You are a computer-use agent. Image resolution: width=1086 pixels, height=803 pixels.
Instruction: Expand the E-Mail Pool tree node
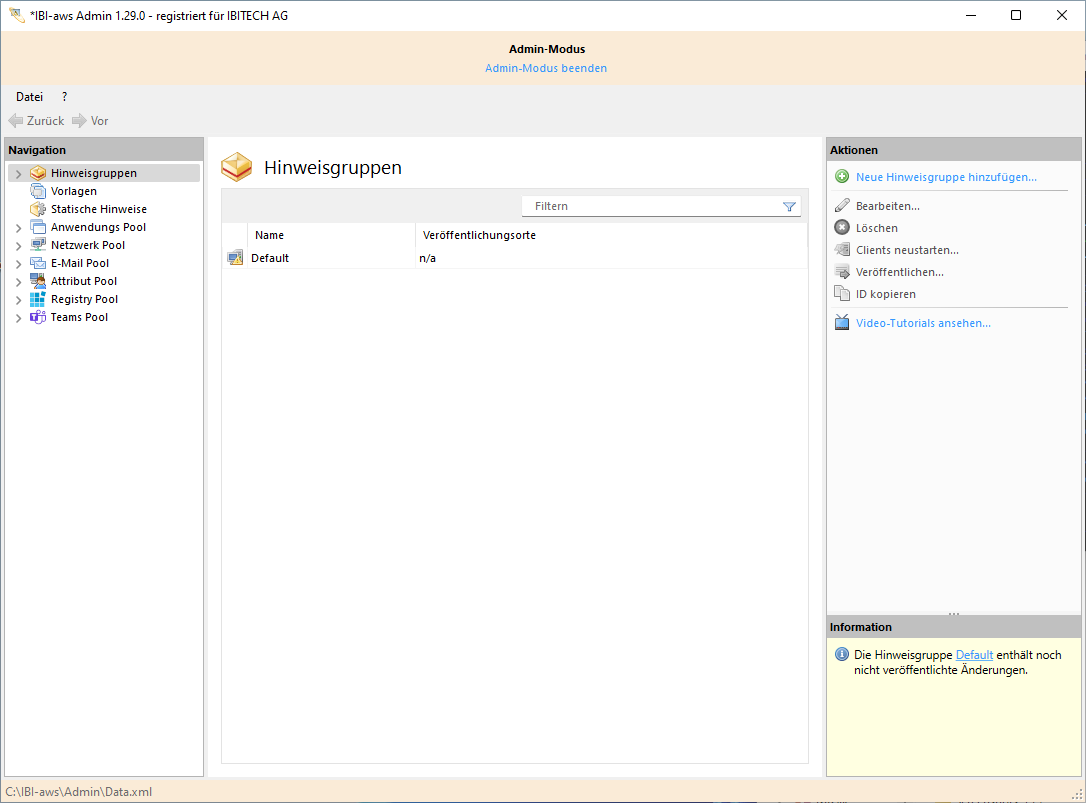pyautogui.click(x=18, y=264)
